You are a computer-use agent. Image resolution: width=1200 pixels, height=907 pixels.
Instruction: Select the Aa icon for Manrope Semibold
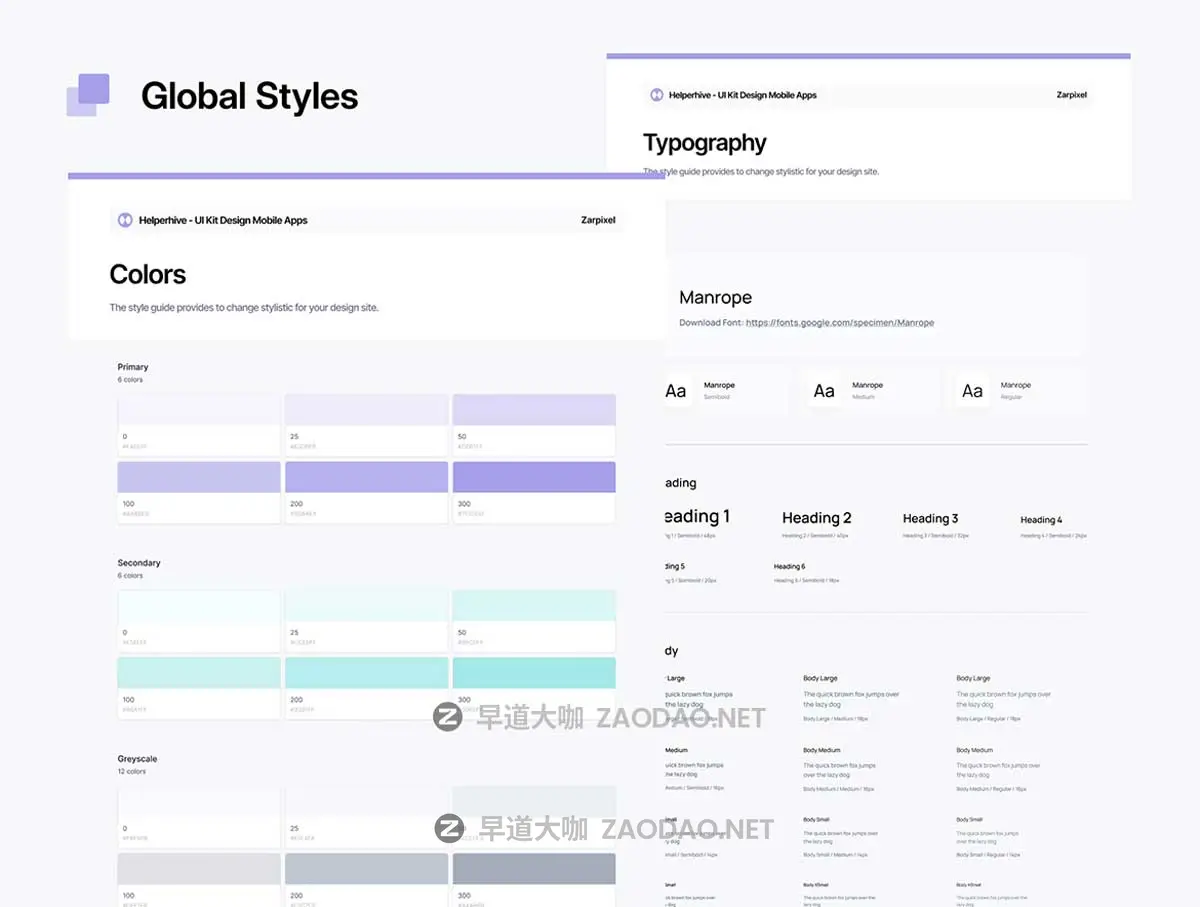(x=677, y=391)
